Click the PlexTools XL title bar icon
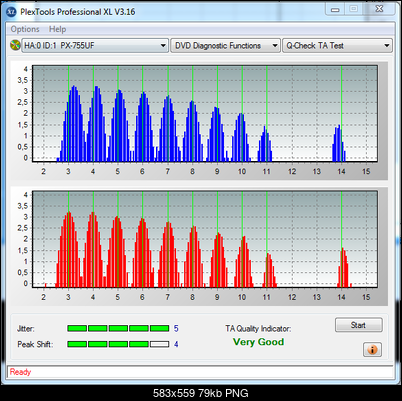Image resolution: width=402 pixels, height=401 pixels. click(x=11, y=12)
